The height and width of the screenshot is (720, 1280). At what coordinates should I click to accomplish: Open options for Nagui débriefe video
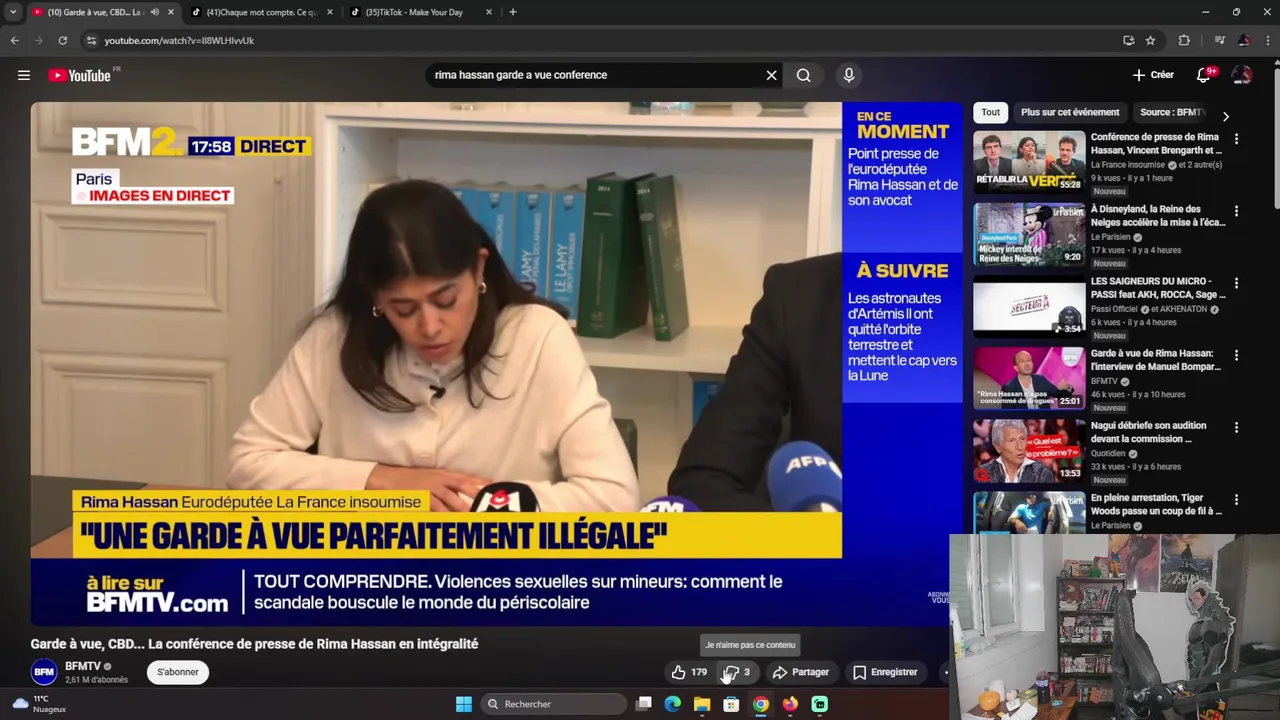pyautogui.click(x=1236, y=427)
